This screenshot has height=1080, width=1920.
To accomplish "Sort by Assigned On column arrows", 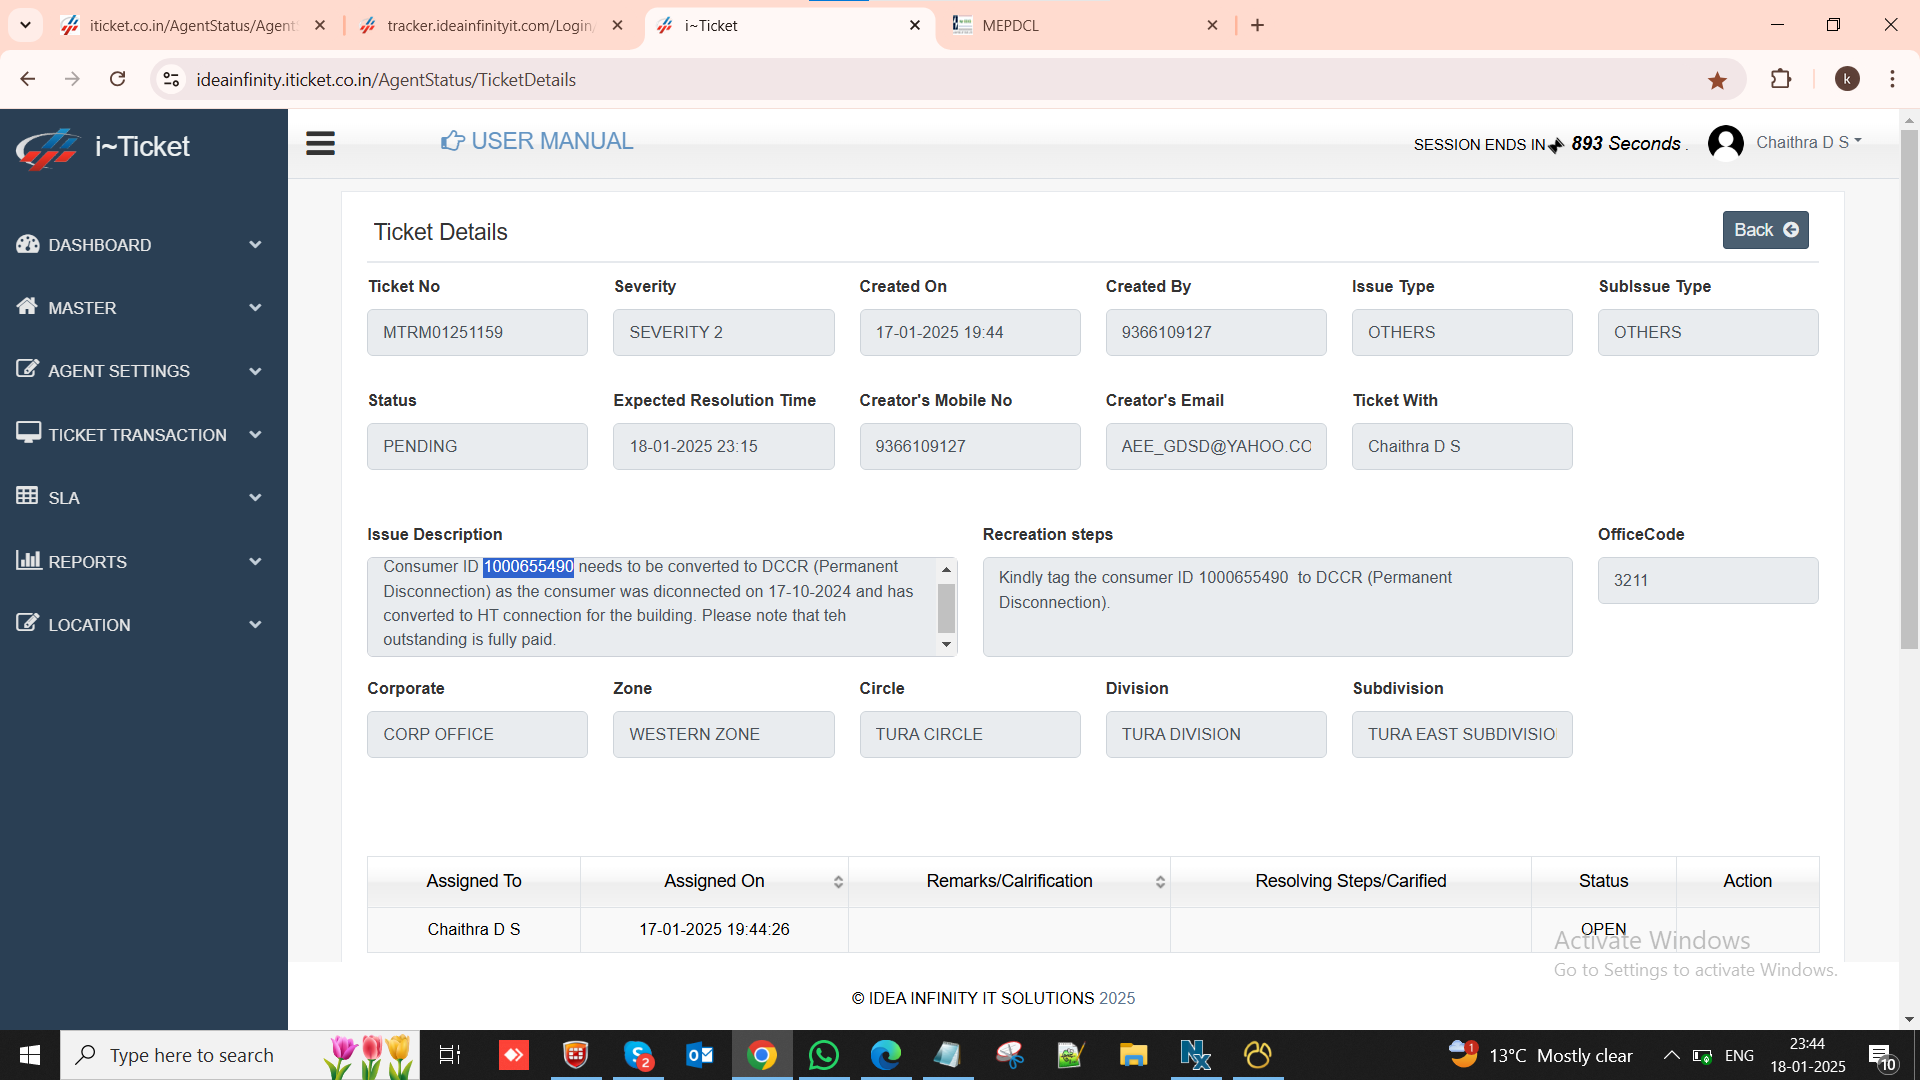I will click(x=838, y=882).
